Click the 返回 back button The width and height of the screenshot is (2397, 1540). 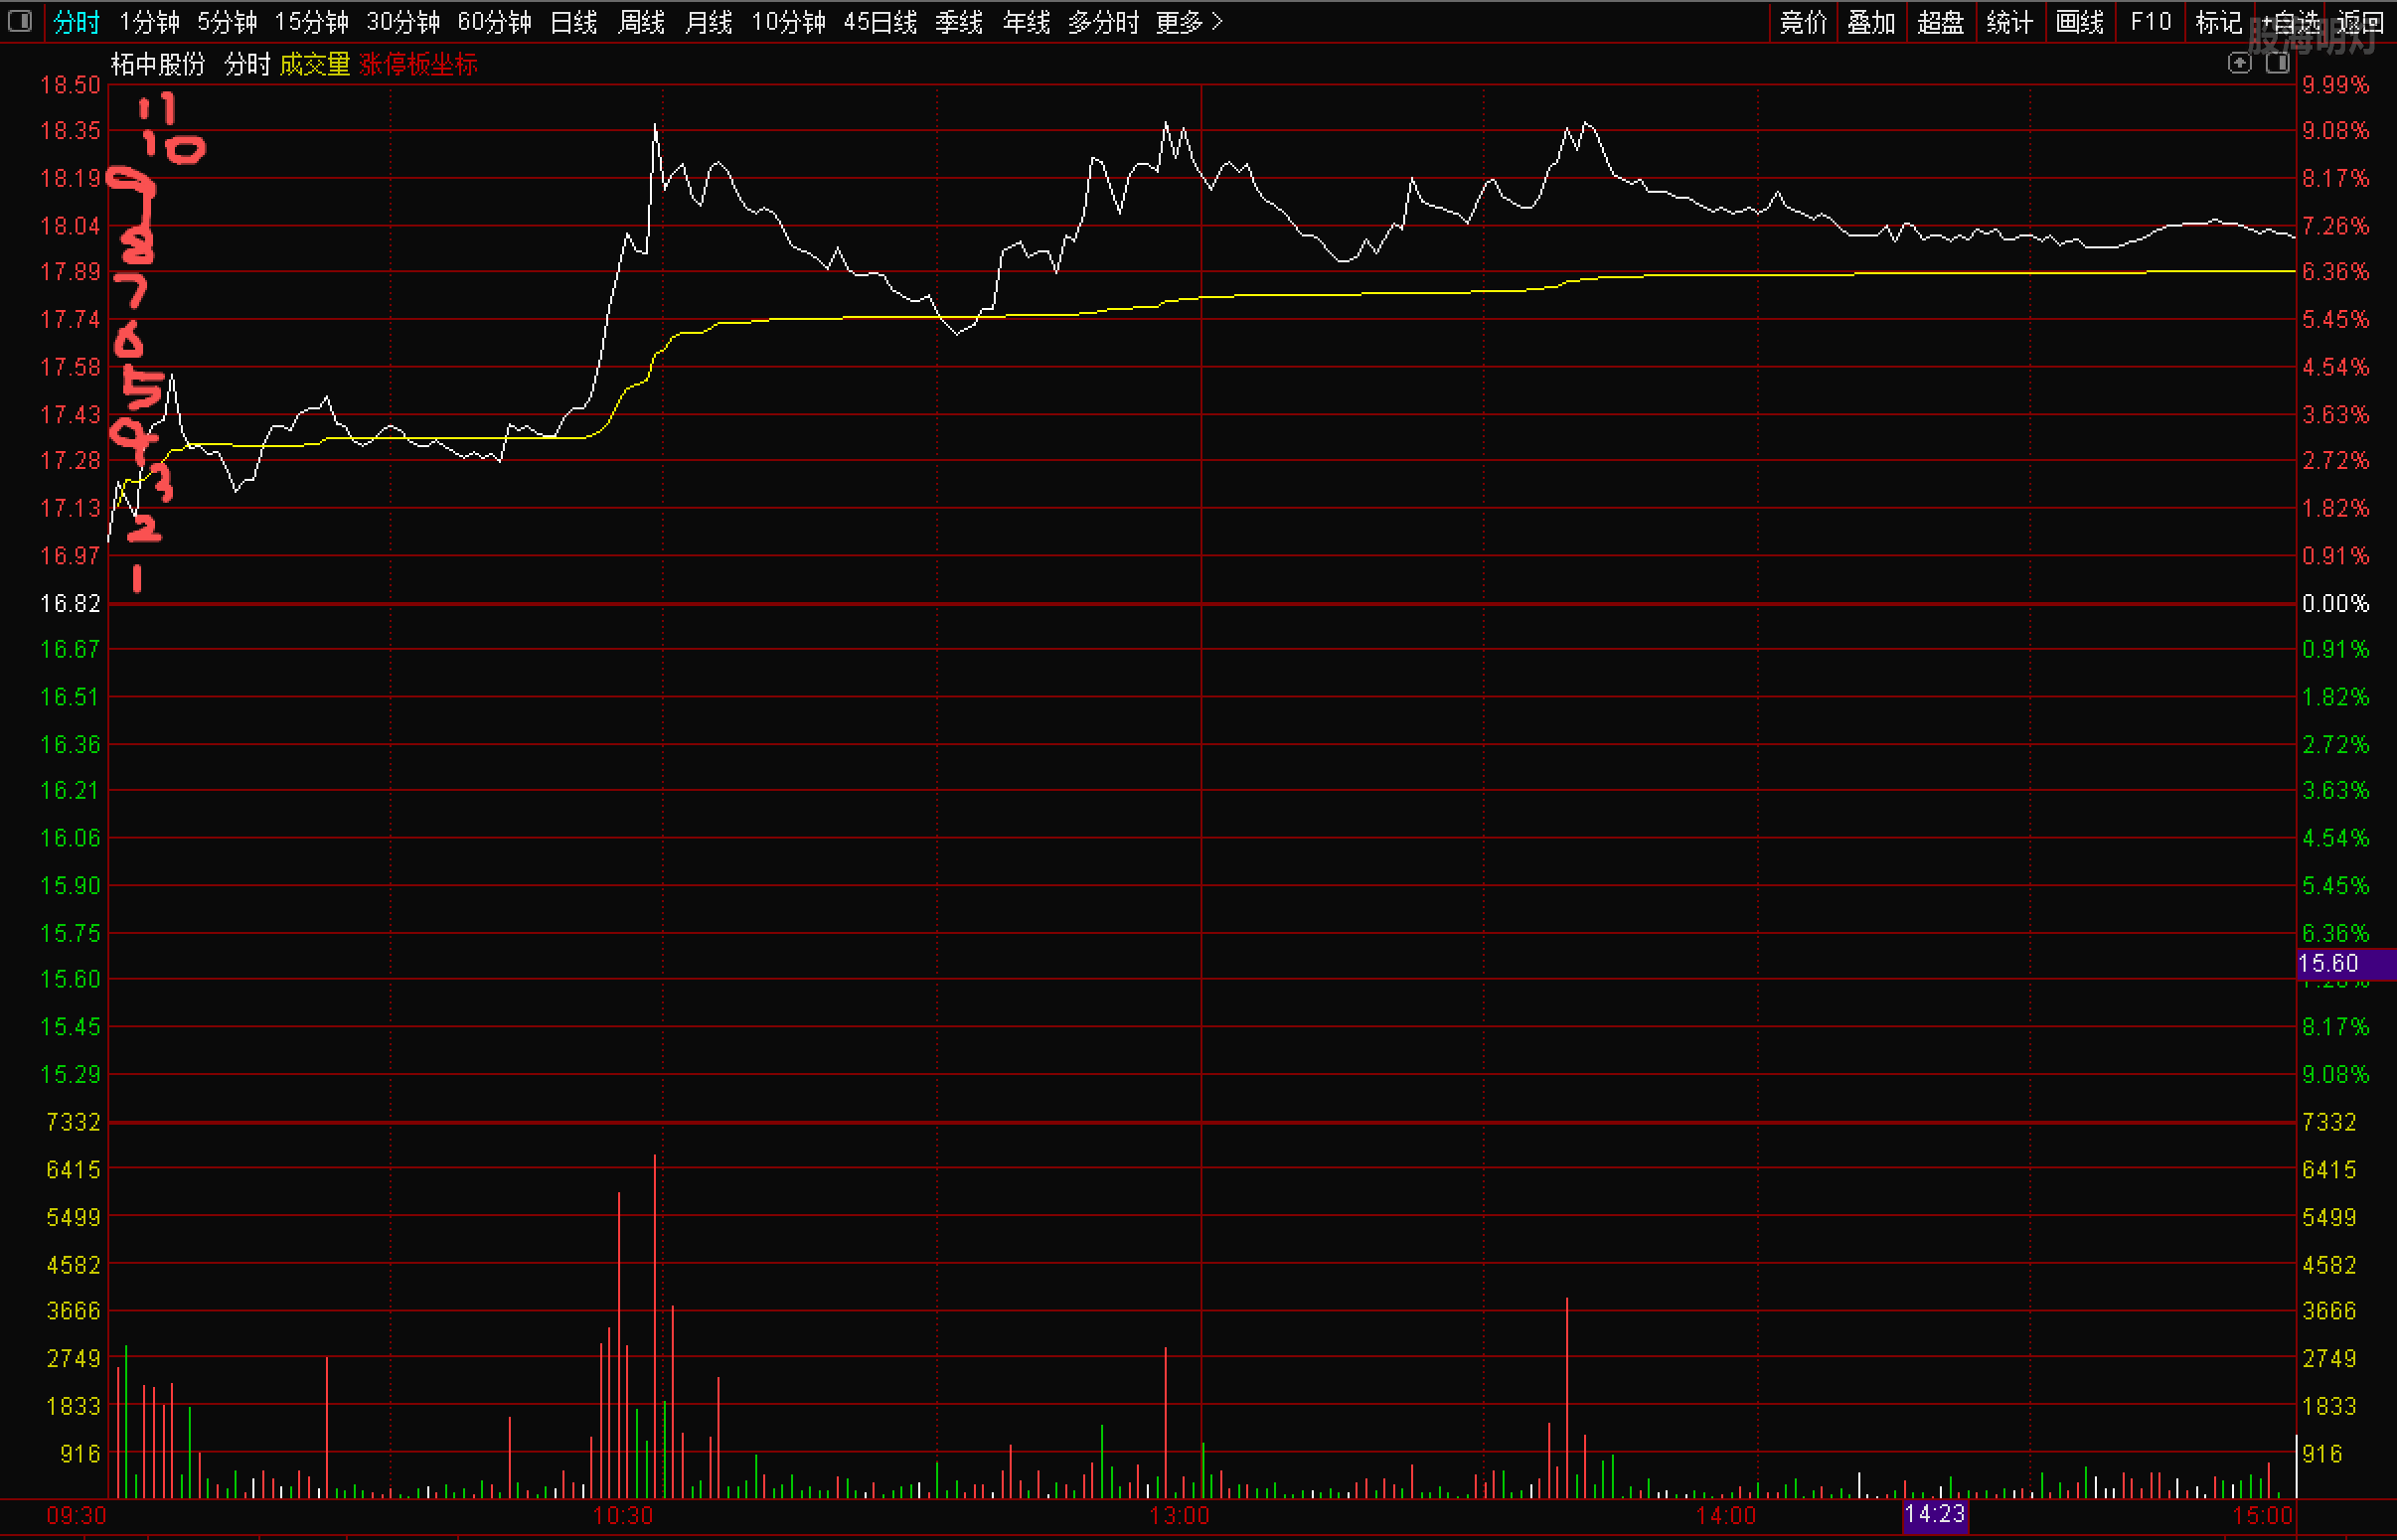tap(2362, 22)
